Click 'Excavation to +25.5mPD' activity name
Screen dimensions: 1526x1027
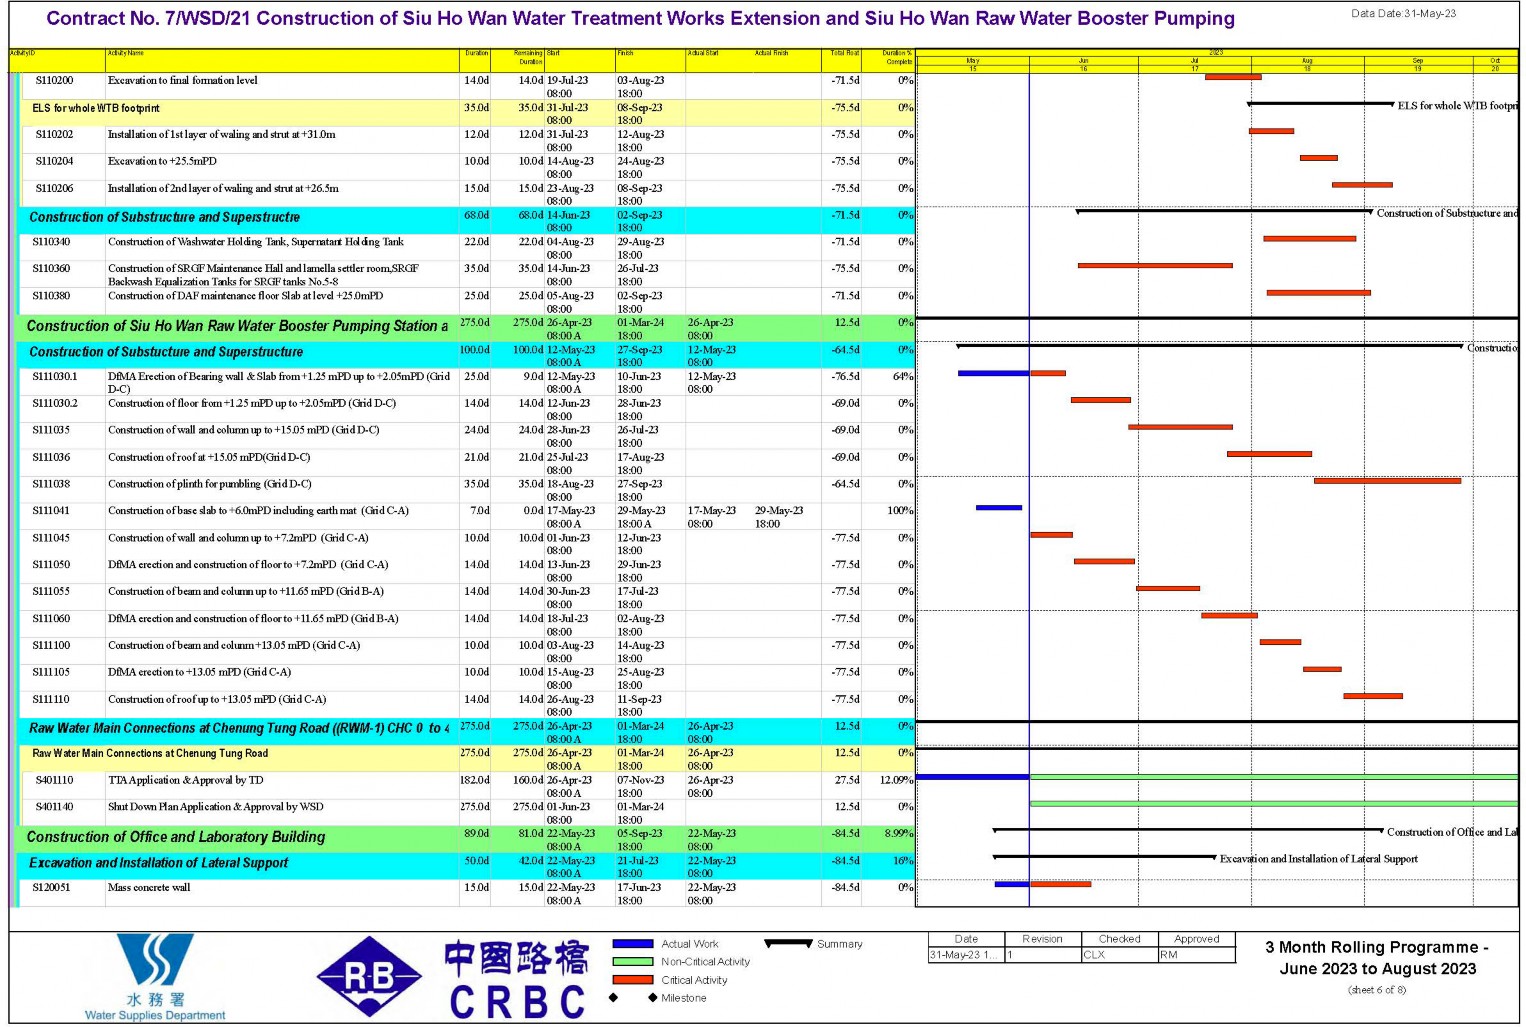tap(162, 161)
